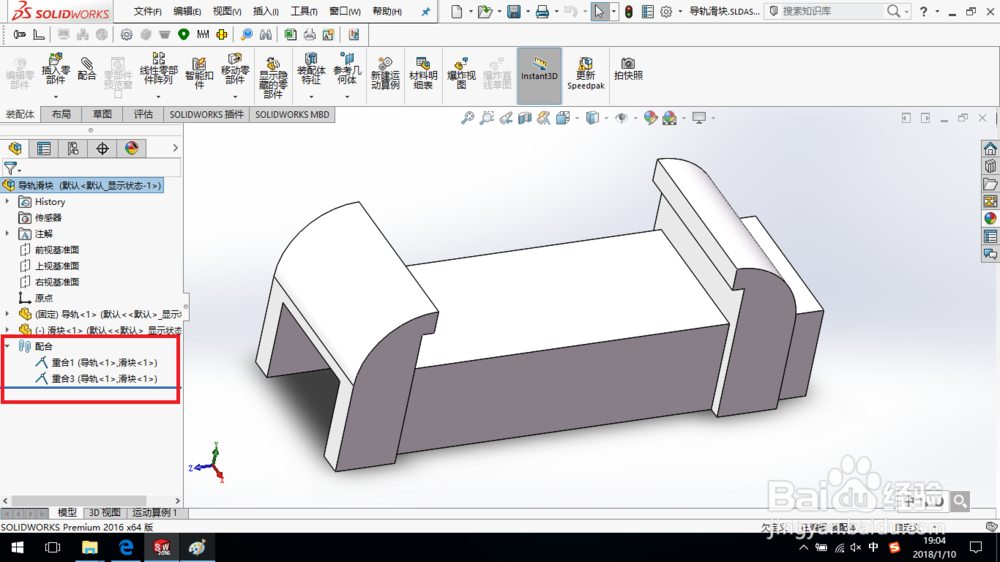Image resolution: width=1000 pixels, height=562 pixels.
Task: Toggle Instant3D mode
Action: coord(539,75)
